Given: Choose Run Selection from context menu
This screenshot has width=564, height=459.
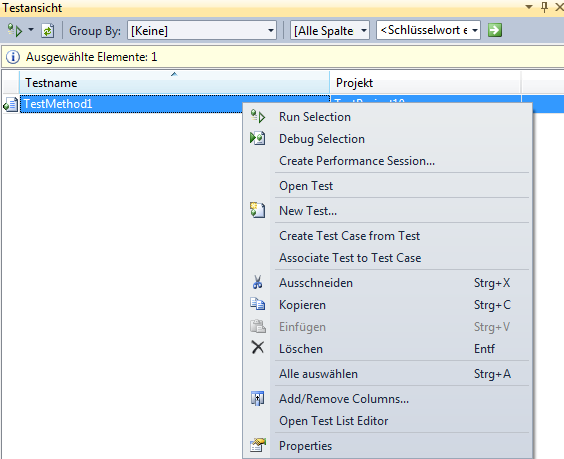Looking at the screenshot, I should tap(387, 117).
